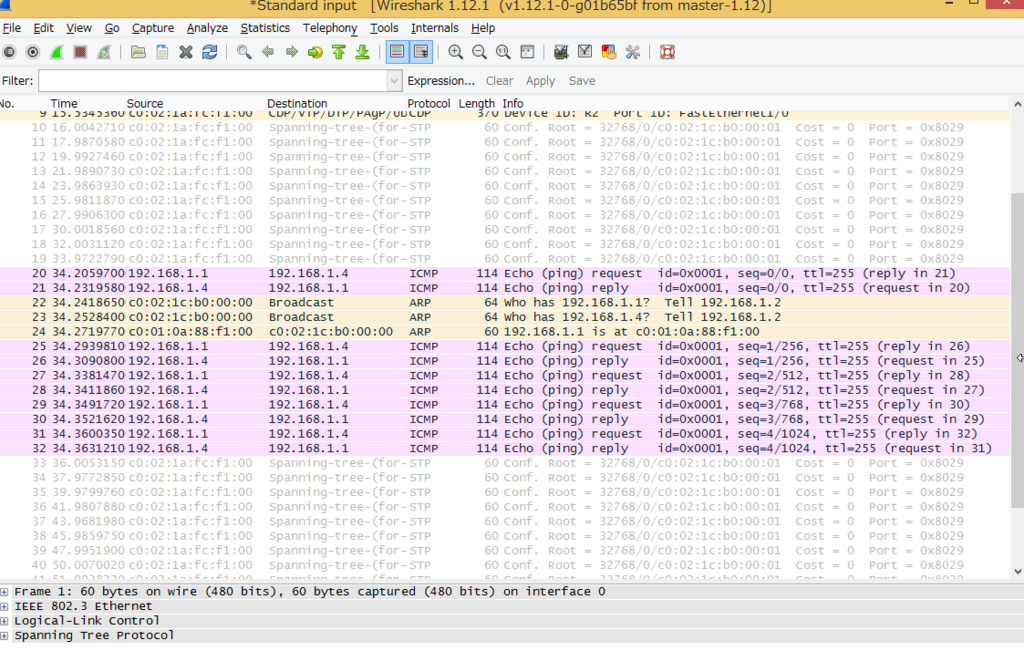Open preferences (wrench and screwdriver)
This screenshot has width=1024, height=661.
click(632, 52)
